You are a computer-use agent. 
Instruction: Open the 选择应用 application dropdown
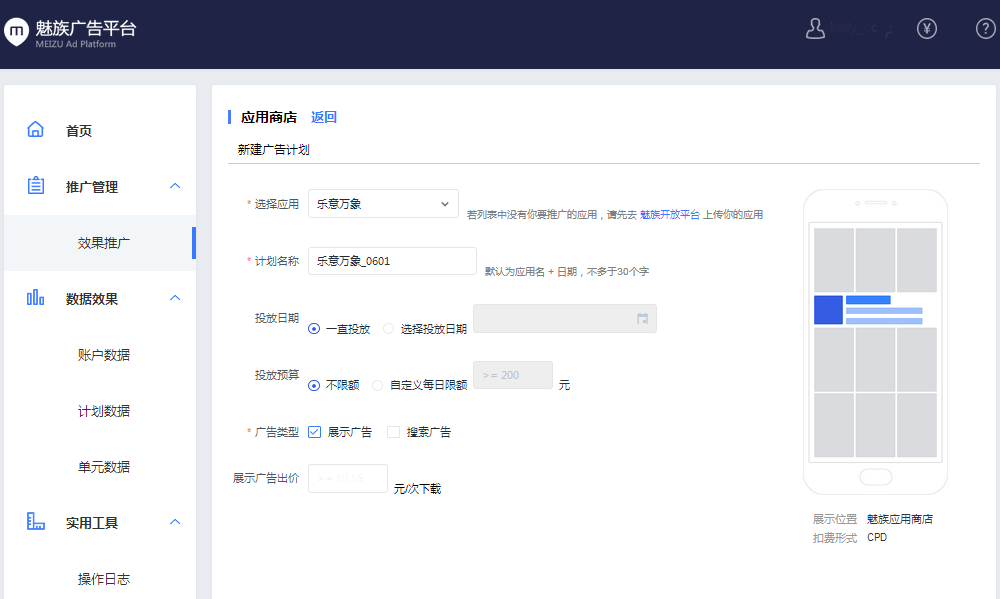coord(383,203)
